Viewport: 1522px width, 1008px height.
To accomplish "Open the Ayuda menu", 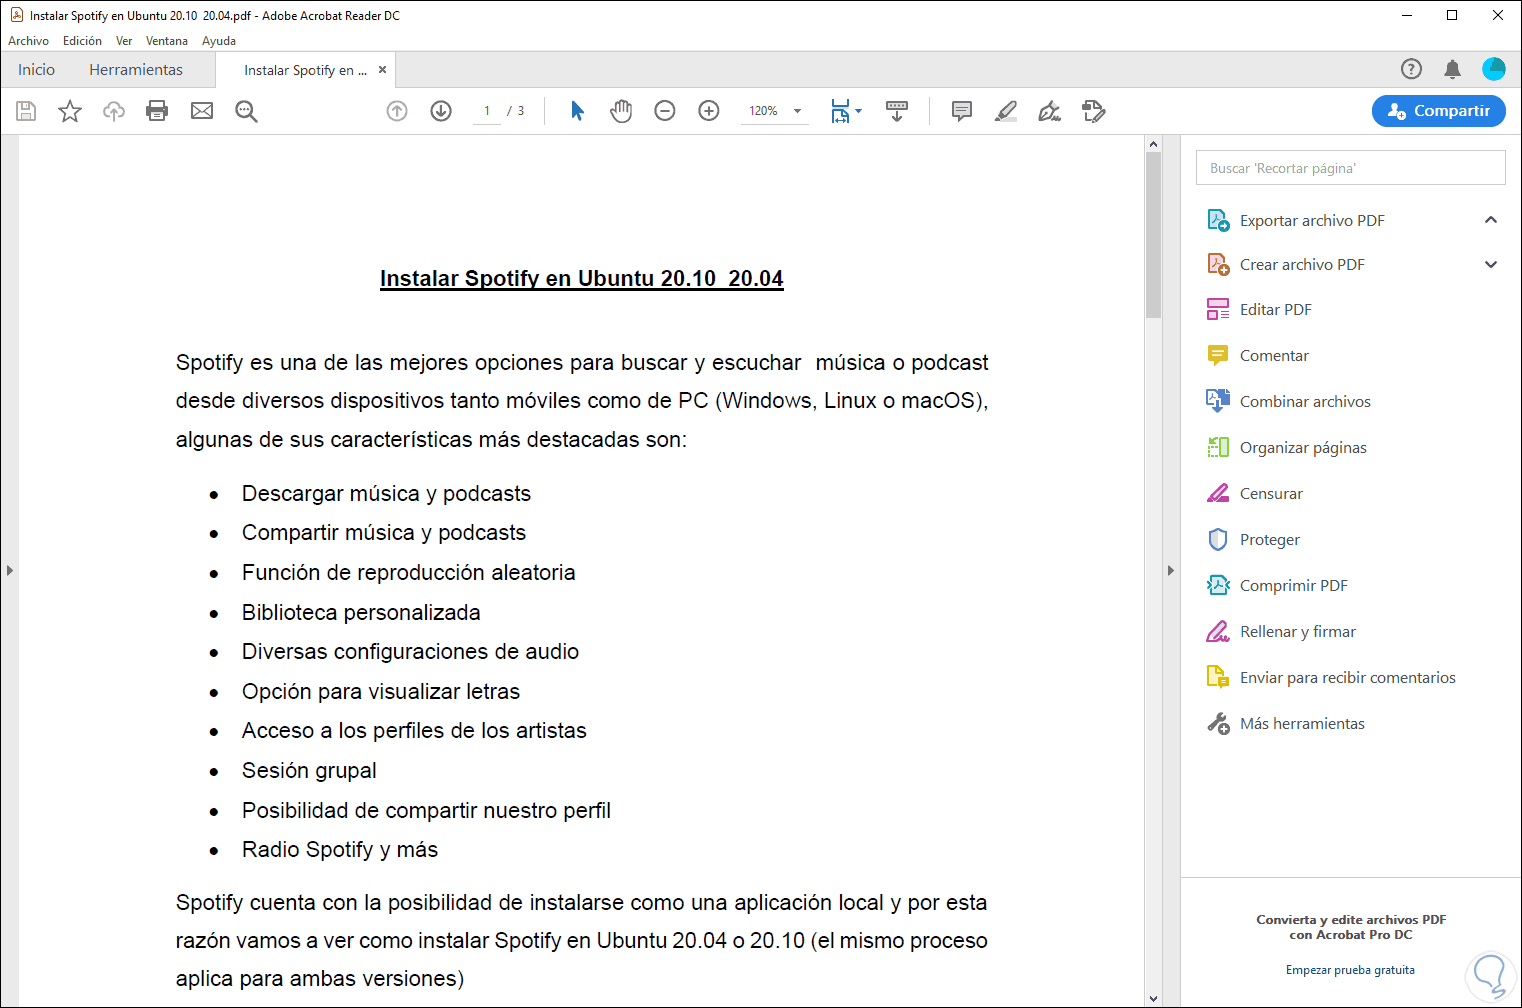I will (x=219, y=41).
